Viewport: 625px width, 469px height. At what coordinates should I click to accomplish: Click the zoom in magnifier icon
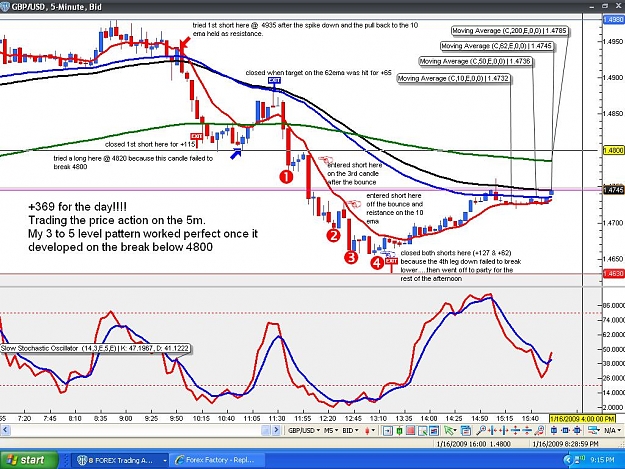point(481,430)
